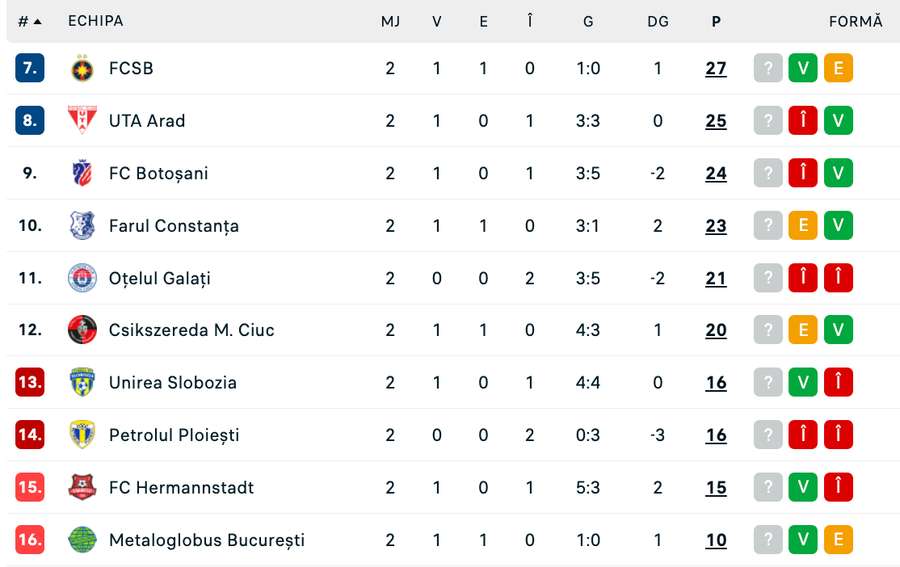Click Farul Constanța's orange E form badge

tap(803, 226)
